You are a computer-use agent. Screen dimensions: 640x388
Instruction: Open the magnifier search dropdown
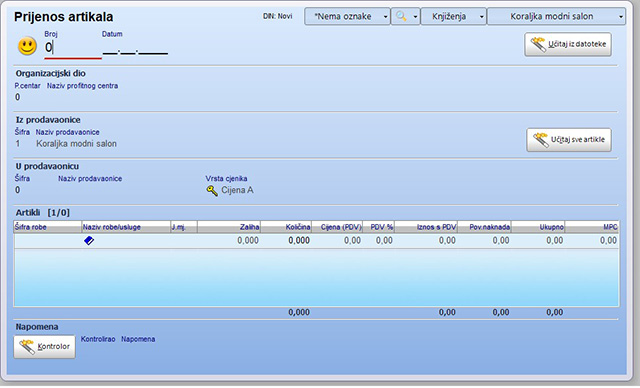point(405,16)
